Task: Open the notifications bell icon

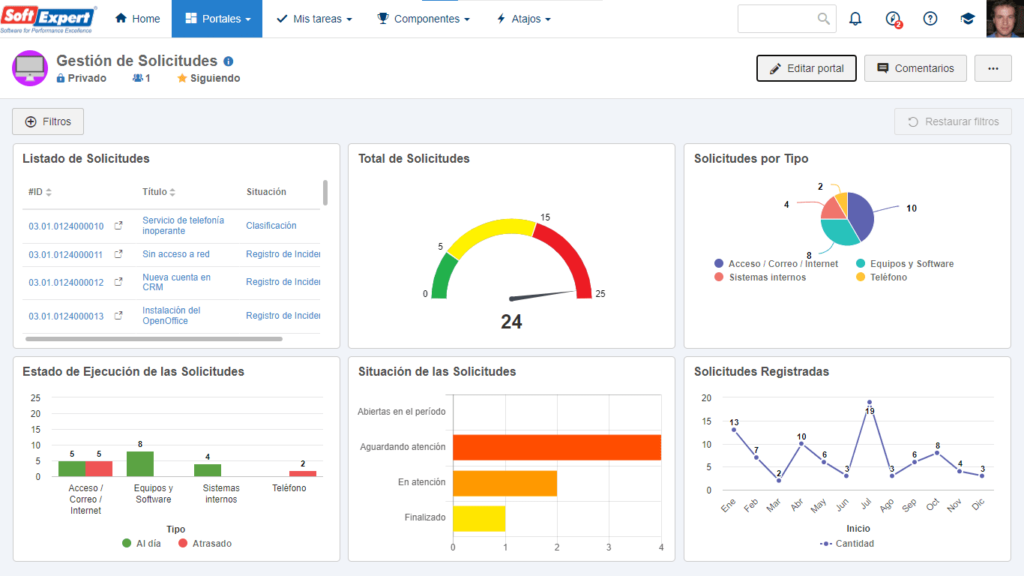Action: coord(855,19)
